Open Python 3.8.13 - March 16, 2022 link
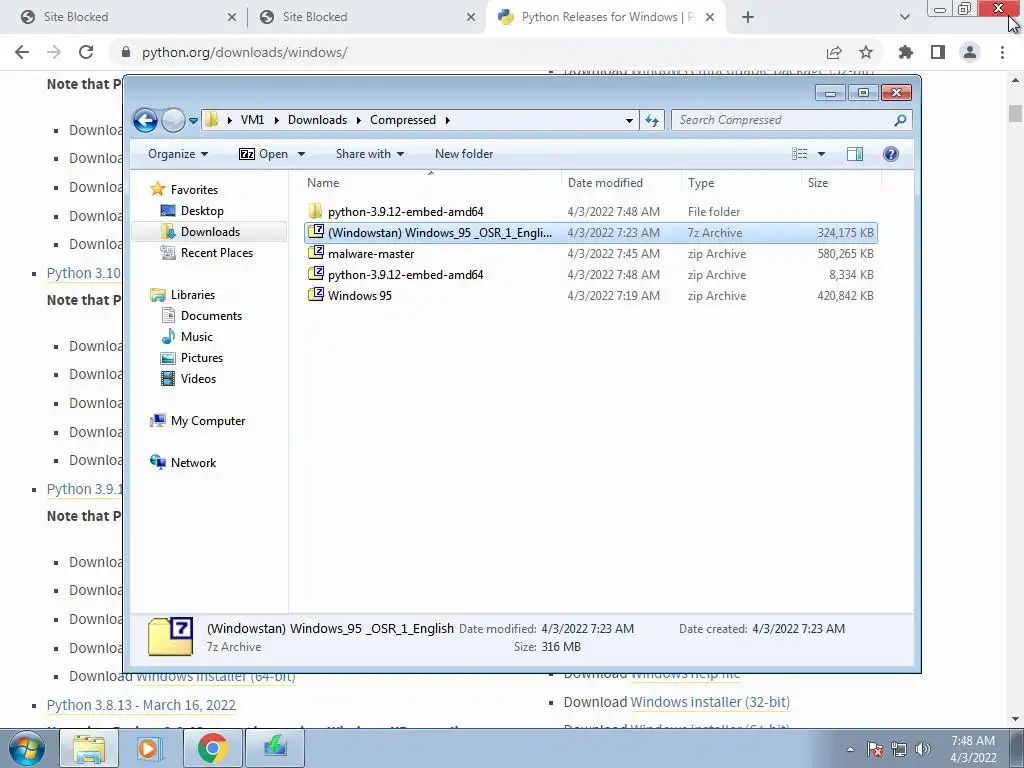 [x=141, y=705]
